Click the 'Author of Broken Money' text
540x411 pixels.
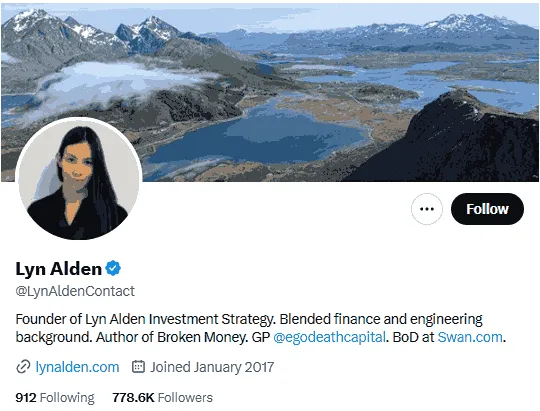(x=172, y=337)
